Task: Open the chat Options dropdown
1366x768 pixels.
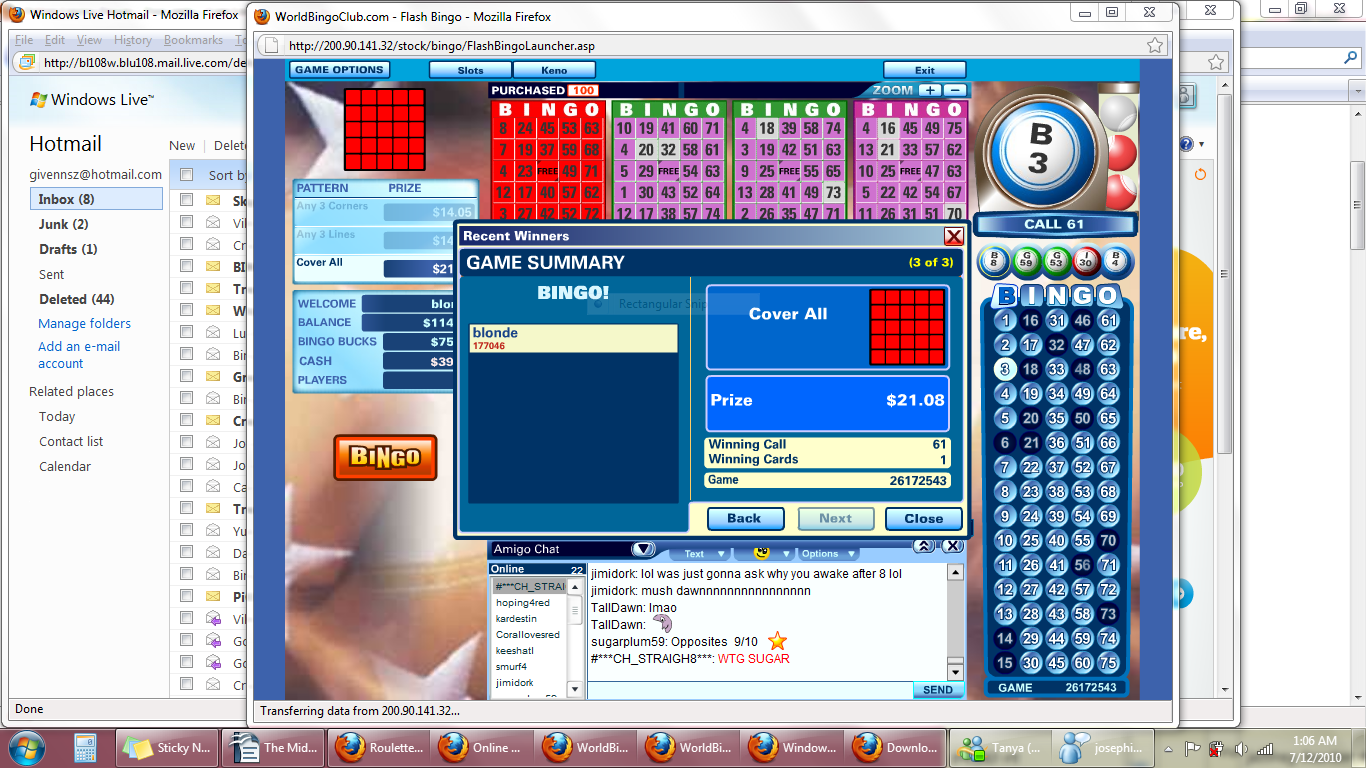Action: tap(828, 554)
